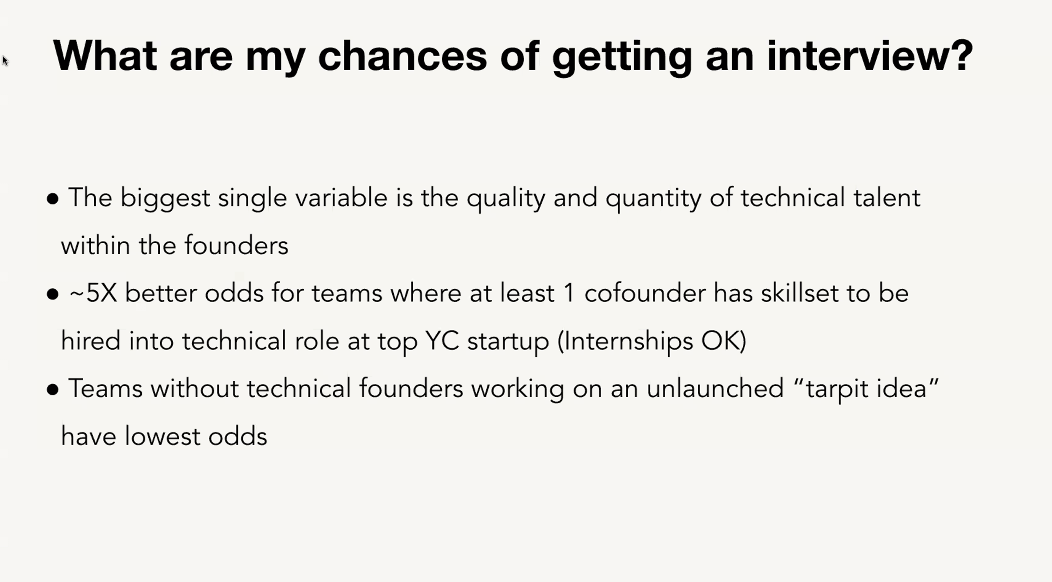Click the word "unlaunched" in third bullet
This screenshot has width=1052, height=582.
[x=715, y=389]
